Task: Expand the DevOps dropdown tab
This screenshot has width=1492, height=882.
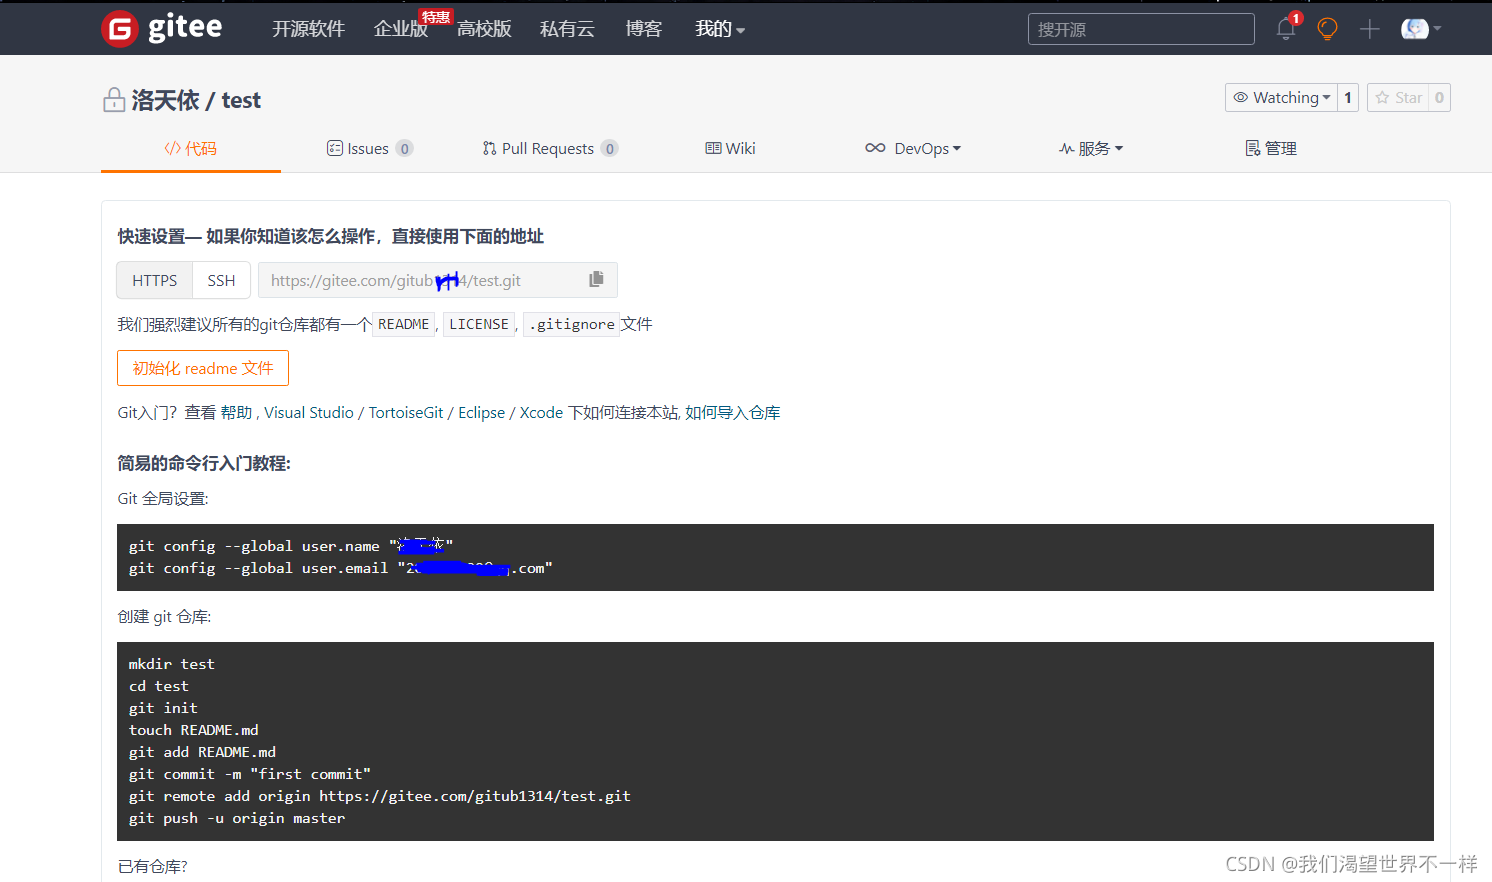Action: click(x=913, y=148)
